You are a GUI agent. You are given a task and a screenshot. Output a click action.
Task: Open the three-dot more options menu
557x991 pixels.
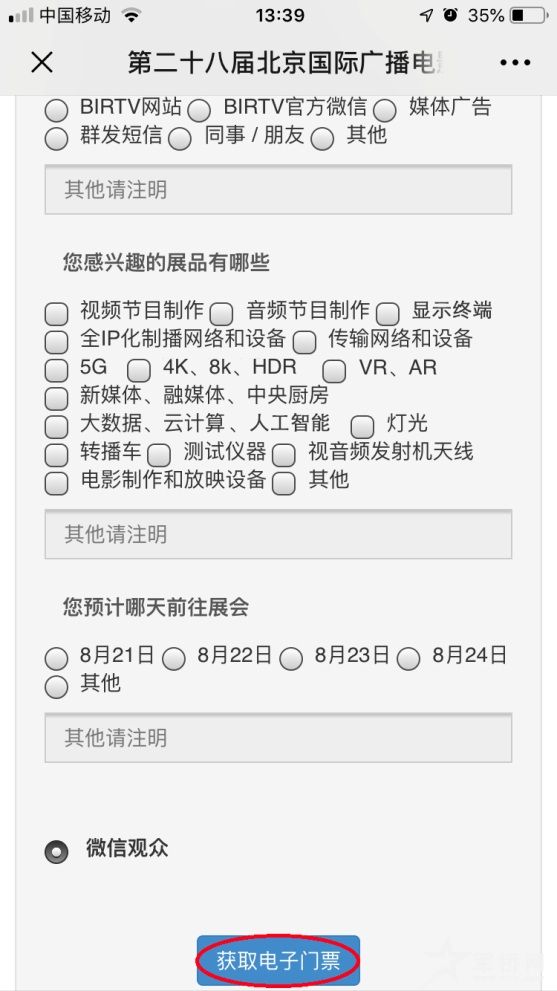515,63
